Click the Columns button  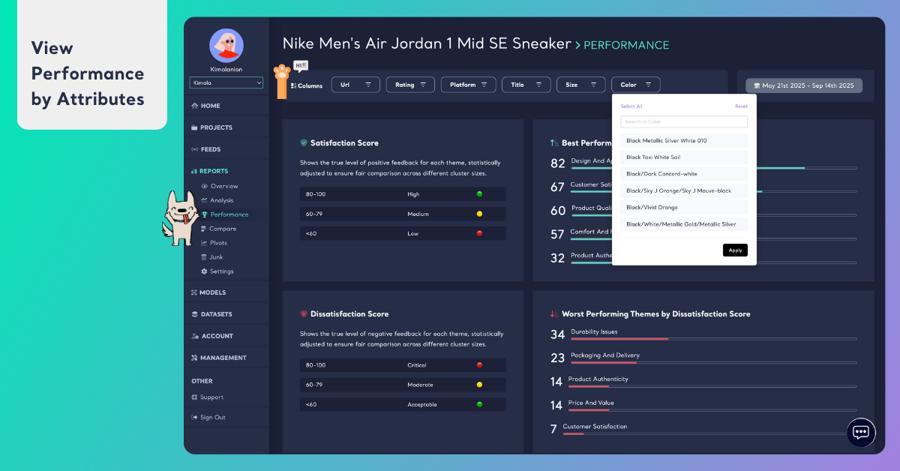[307, 85]
